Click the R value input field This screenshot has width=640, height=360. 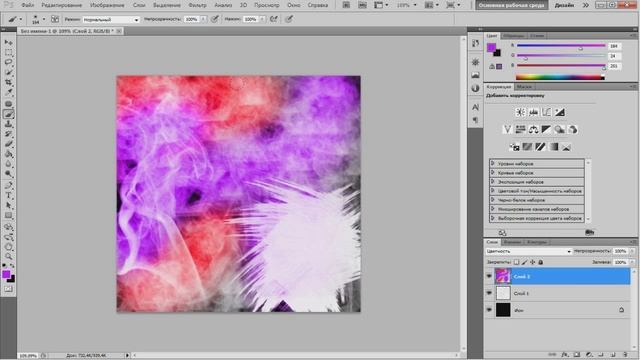pyautogui.click(x=614, y=46)
